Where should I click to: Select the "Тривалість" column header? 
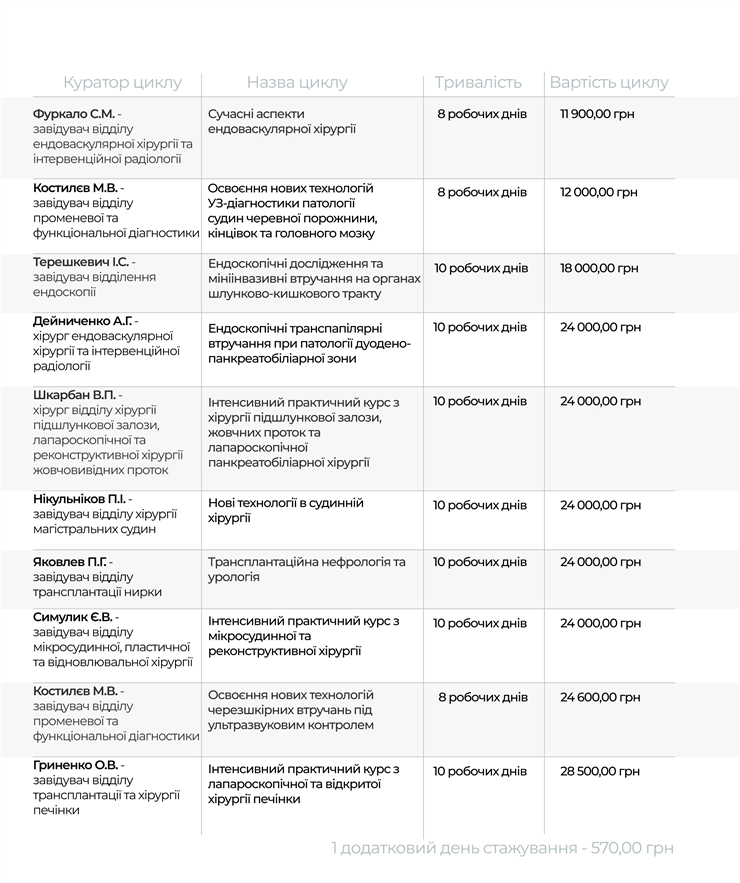[478, 82]
